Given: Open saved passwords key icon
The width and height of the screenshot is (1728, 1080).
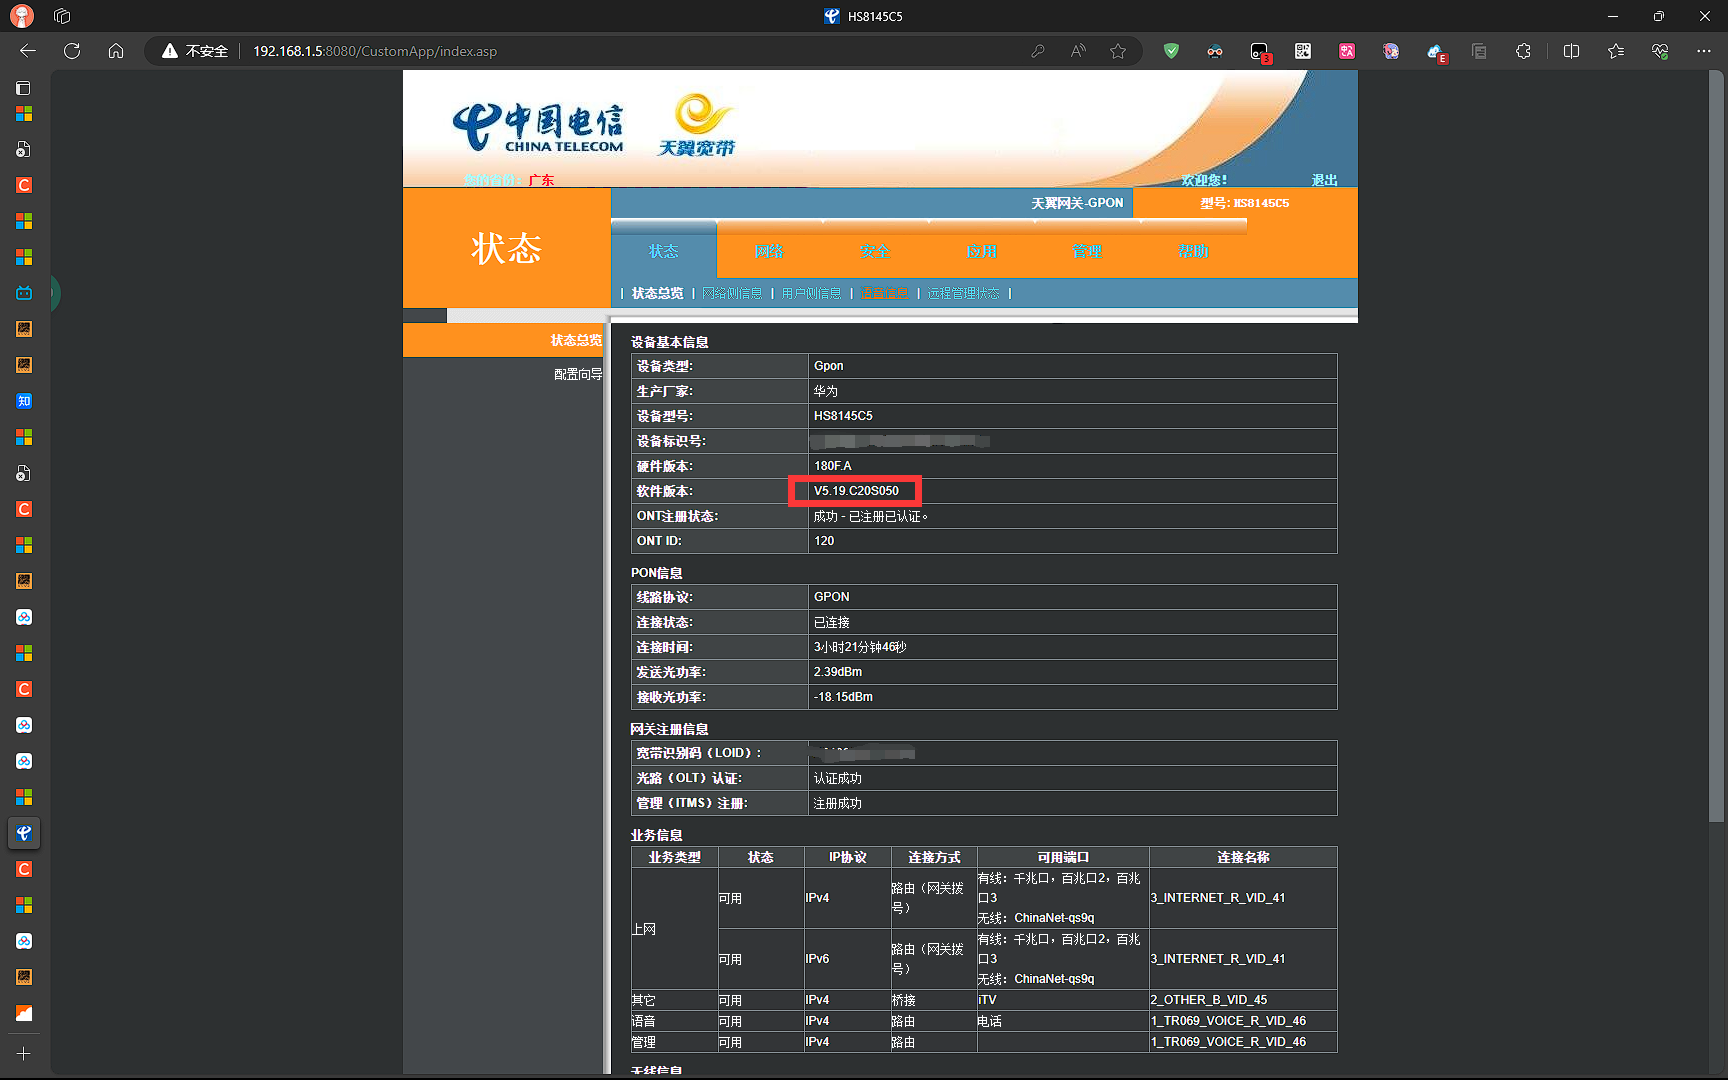Looking at the screenshot, I should click(1038, 51).
